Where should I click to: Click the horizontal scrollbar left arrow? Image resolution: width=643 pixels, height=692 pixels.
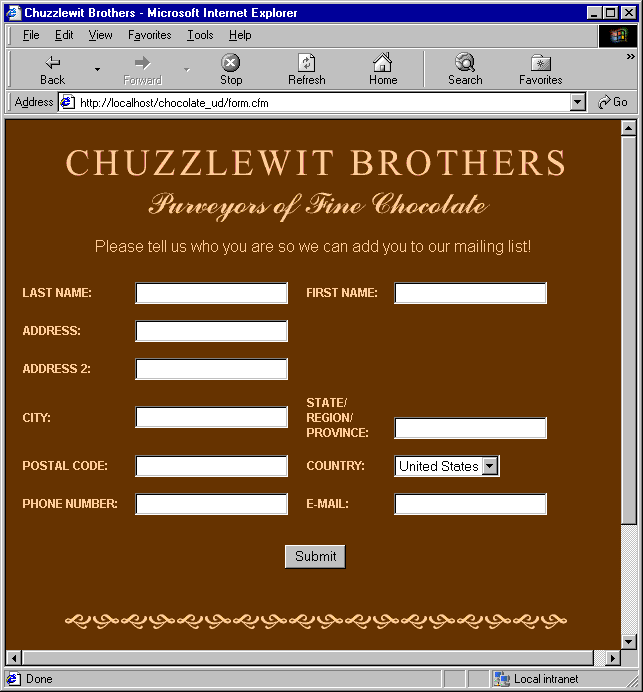[x=14, y=658]
